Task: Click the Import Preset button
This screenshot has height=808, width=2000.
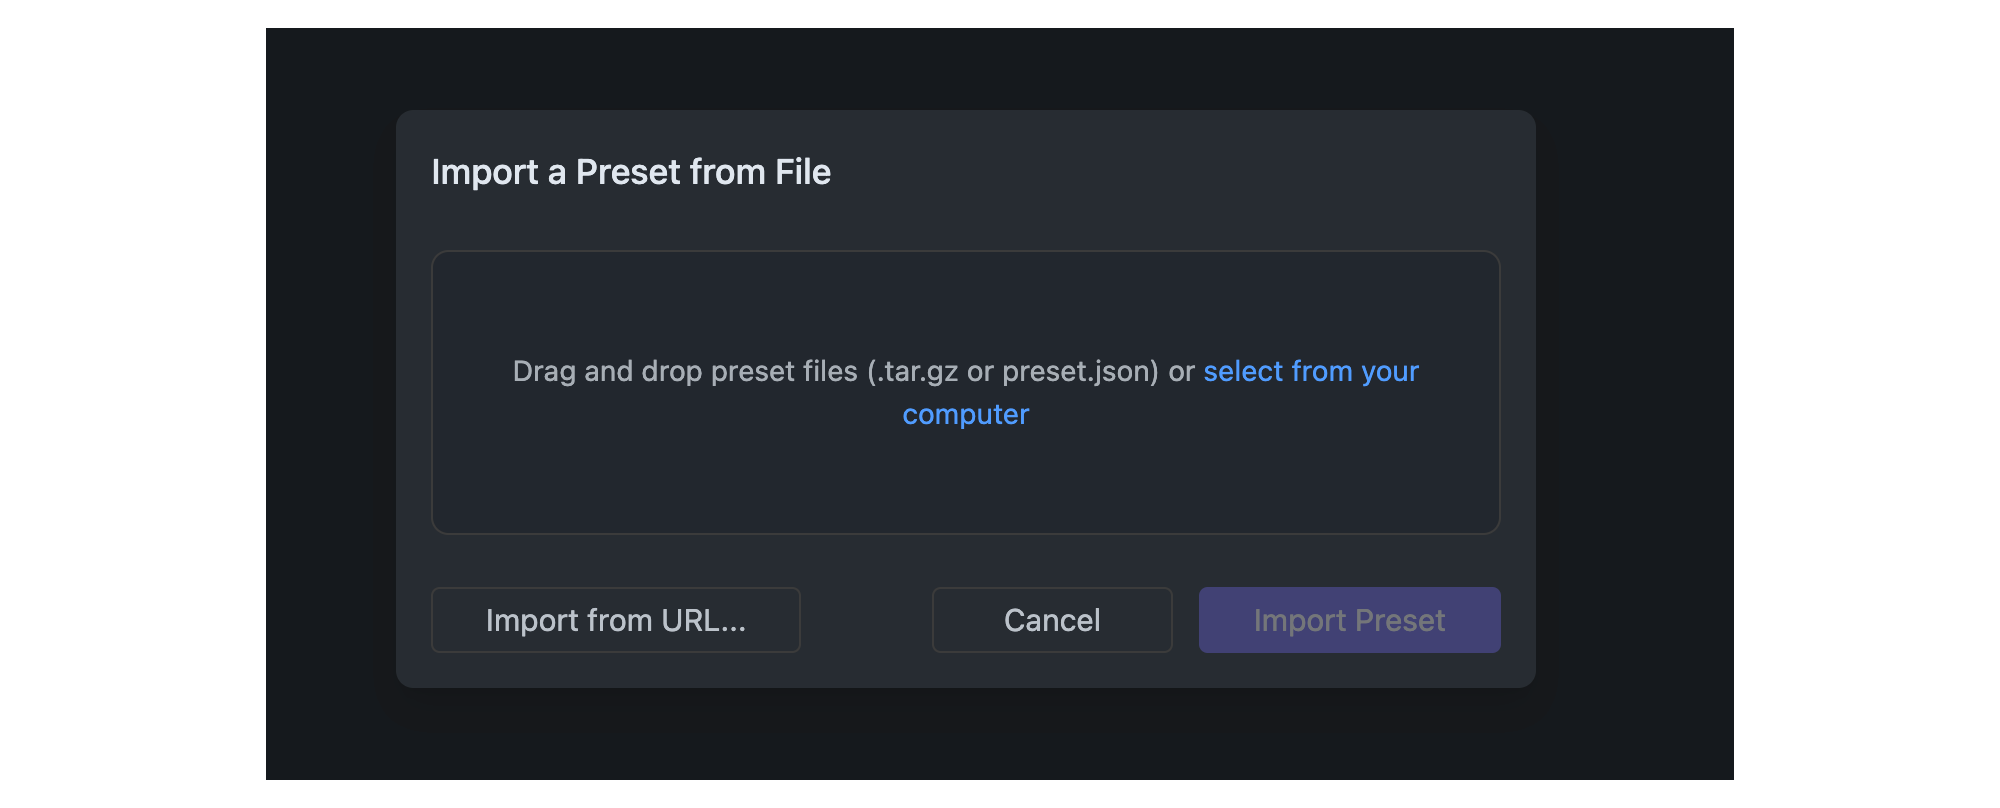Action: click(1349, 620)
